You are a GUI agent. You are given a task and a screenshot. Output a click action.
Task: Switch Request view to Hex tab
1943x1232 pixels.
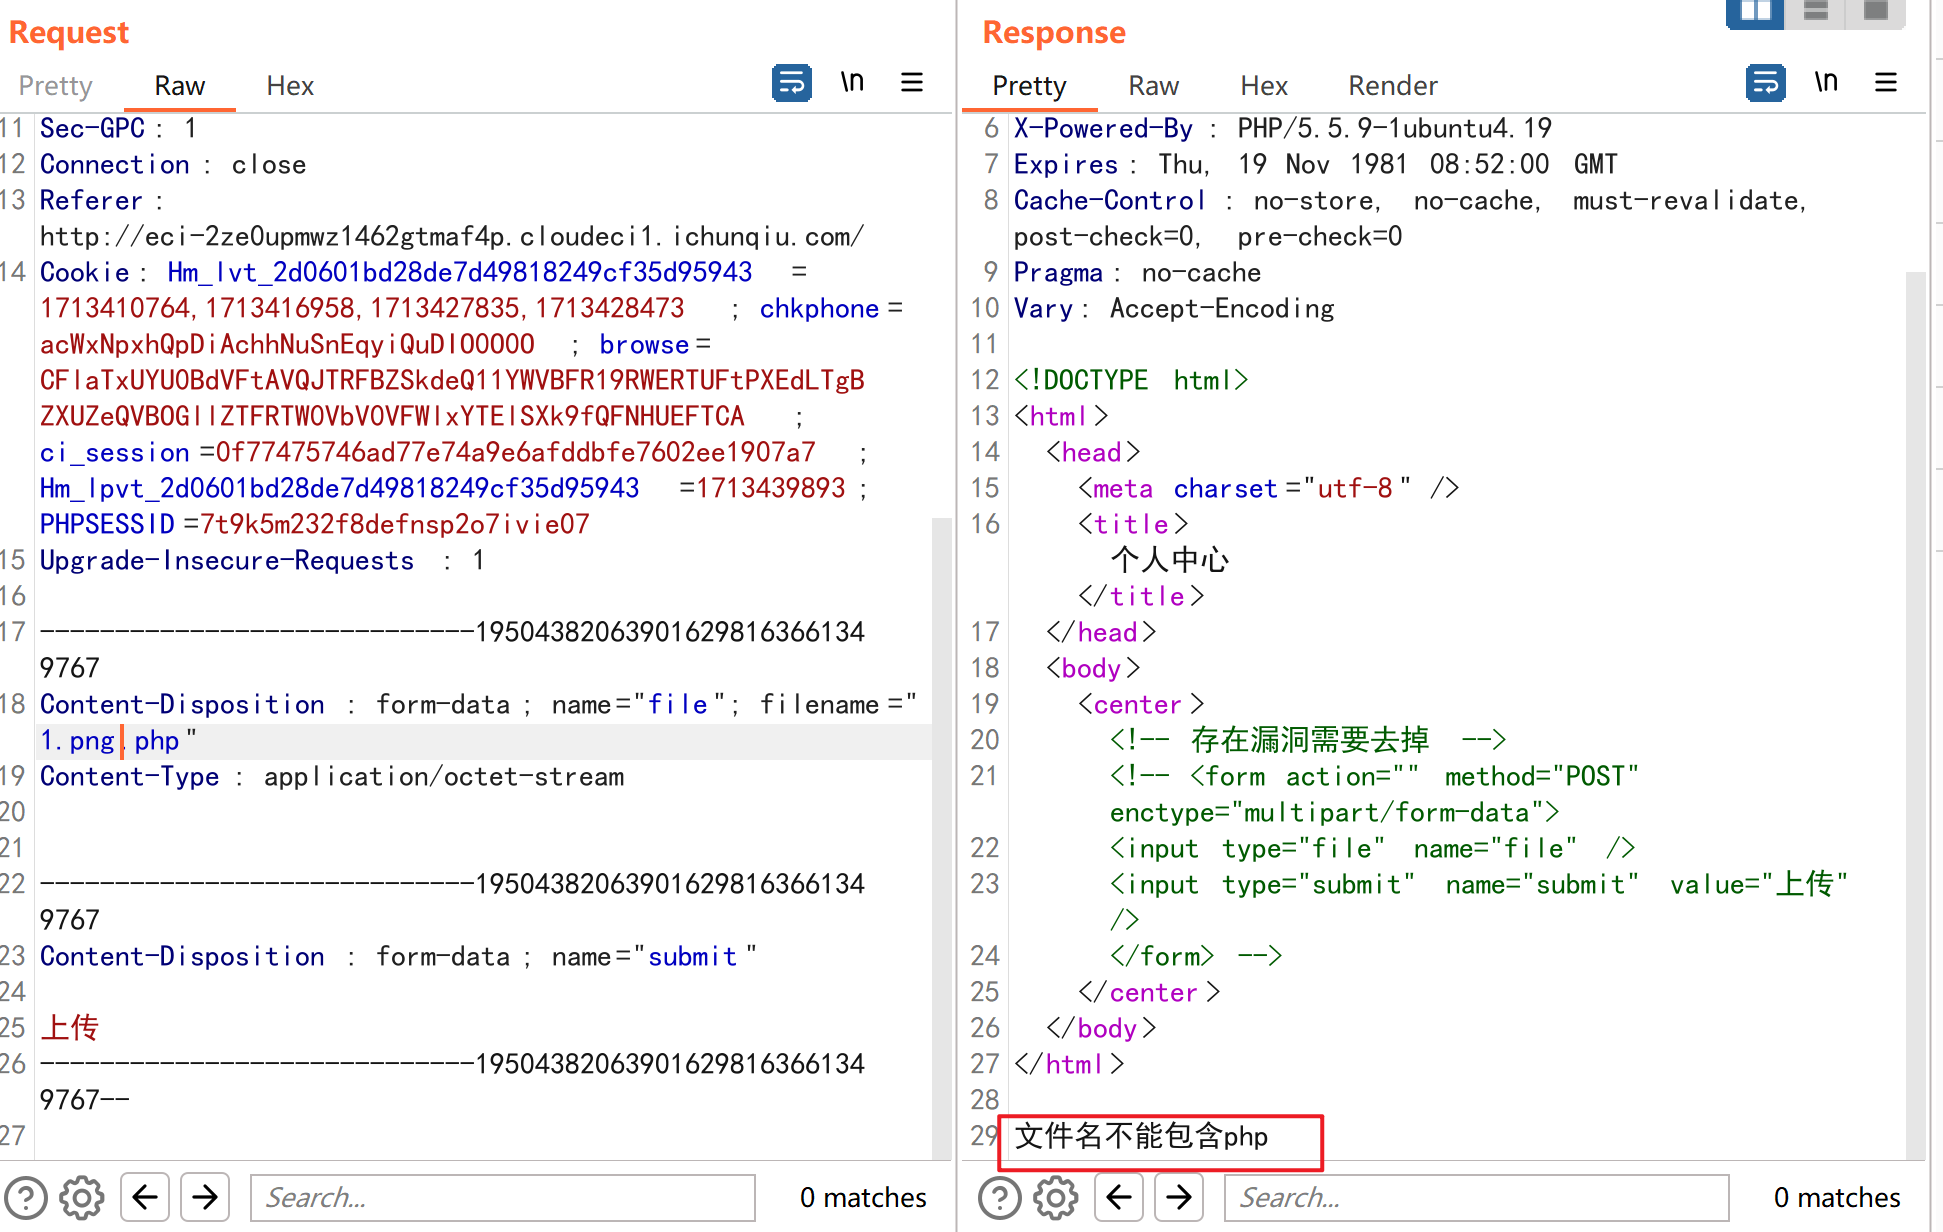[x=290, y=86]
